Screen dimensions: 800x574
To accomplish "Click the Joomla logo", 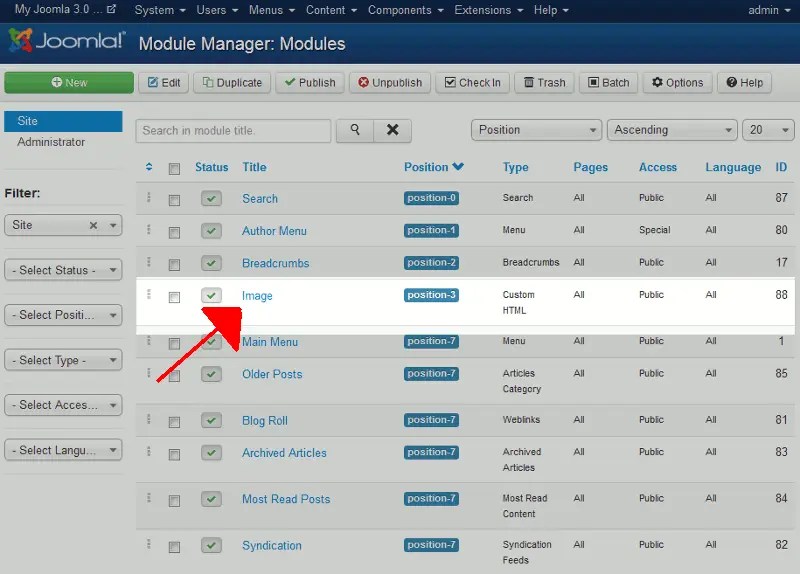I will point(67,41).
